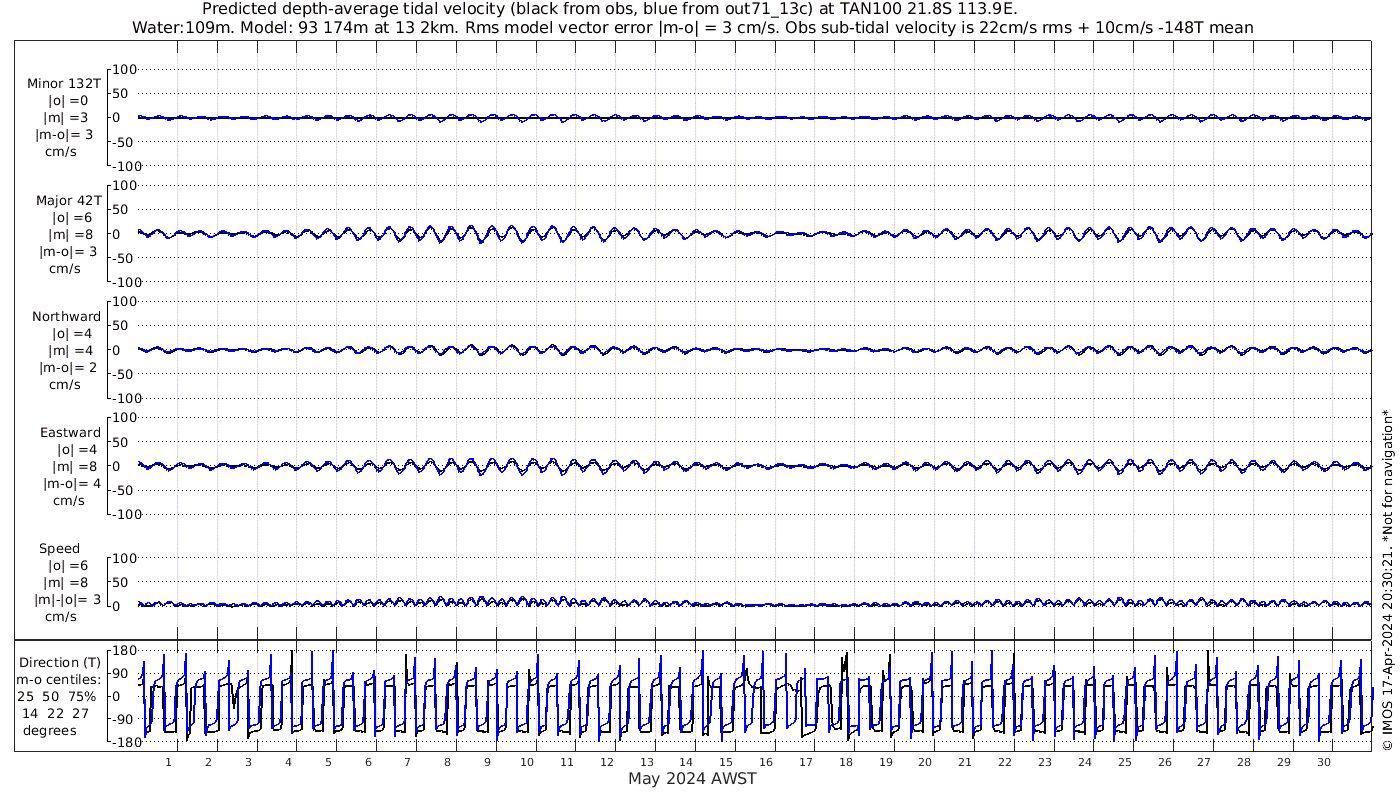Click the day '1' x-axis label

pyautogui.click(x=168, y=762)
